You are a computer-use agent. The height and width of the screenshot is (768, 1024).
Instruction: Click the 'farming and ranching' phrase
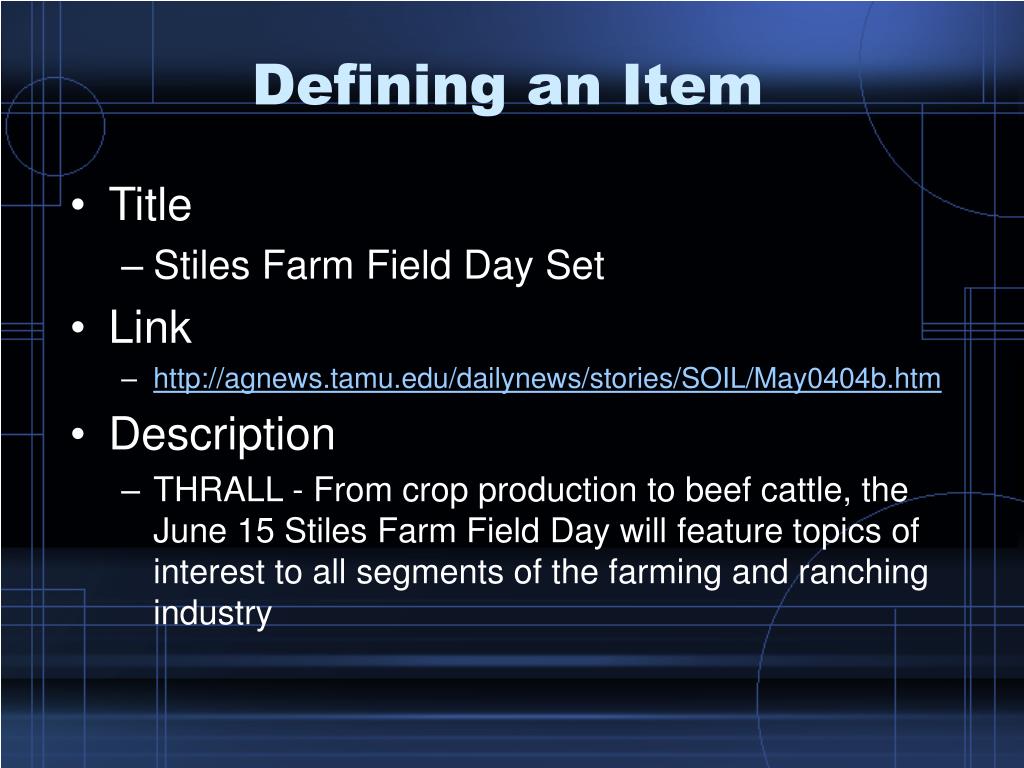pos(768,572)
